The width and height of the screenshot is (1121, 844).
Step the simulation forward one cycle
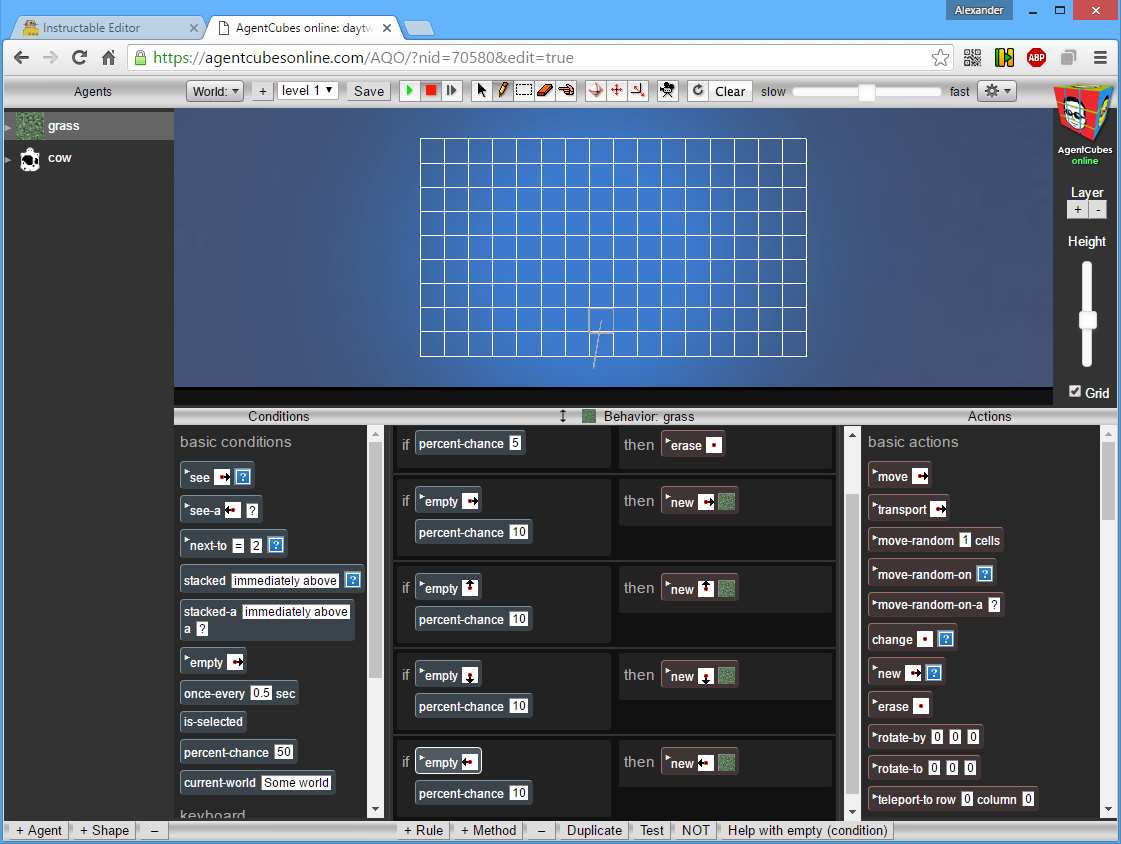click(451, 91)
